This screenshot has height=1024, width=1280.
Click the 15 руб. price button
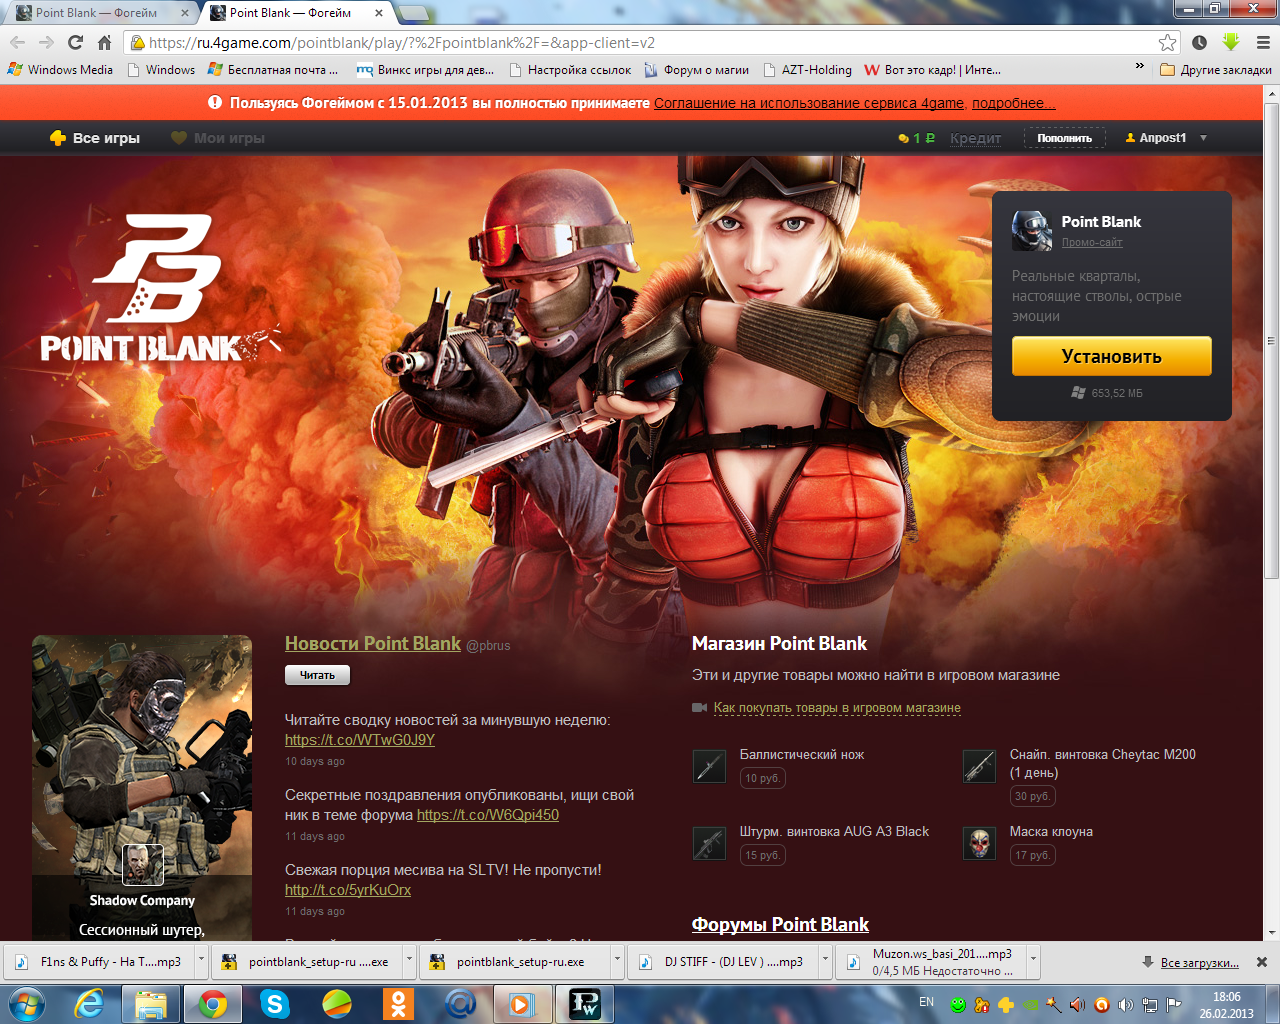click(x=762, y=855)
